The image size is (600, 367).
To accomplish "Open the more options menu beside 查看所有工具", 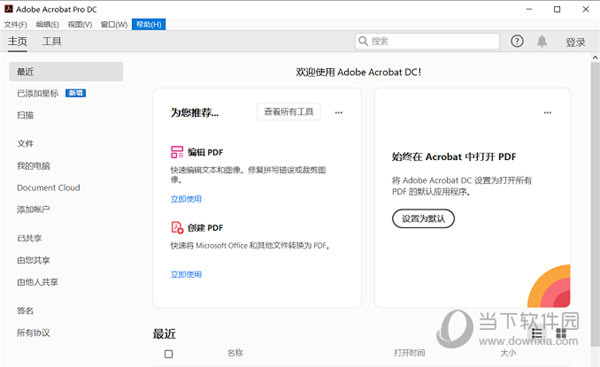I will (339, 113).
